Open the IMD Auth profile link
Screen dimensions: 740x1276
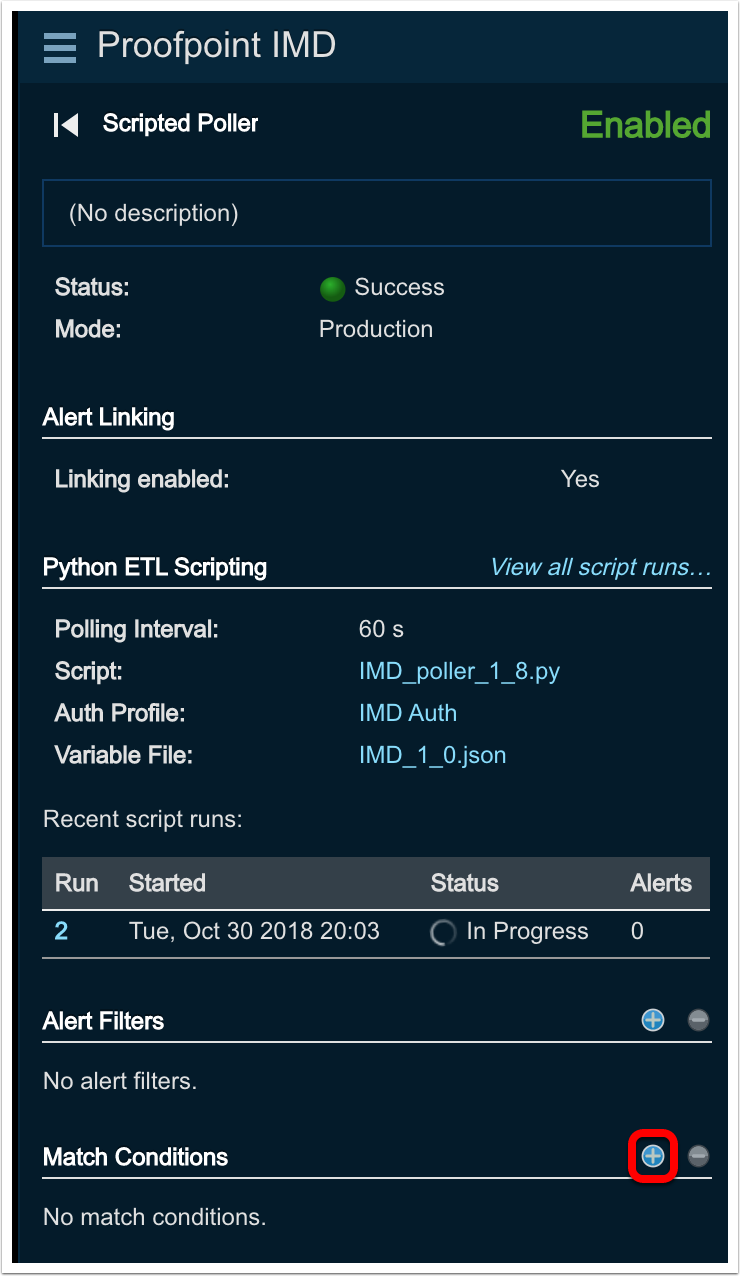pos(407,713)
